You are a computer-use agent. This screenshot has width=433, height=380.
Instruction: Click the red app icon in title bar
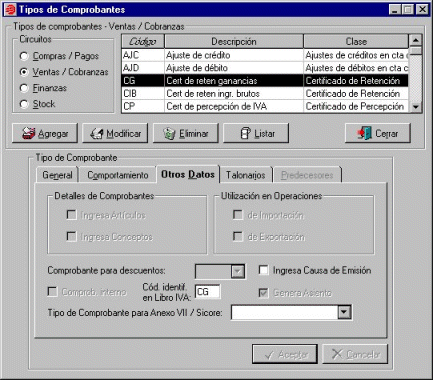(10, 9)
